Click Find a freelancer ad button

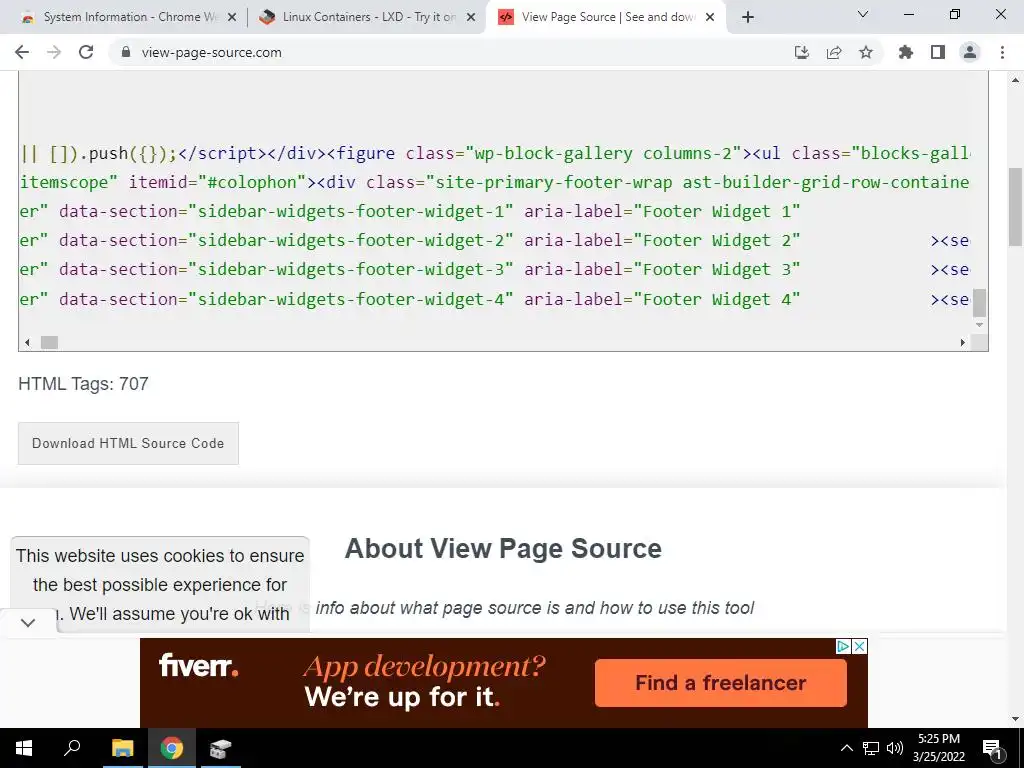[721, 683]
